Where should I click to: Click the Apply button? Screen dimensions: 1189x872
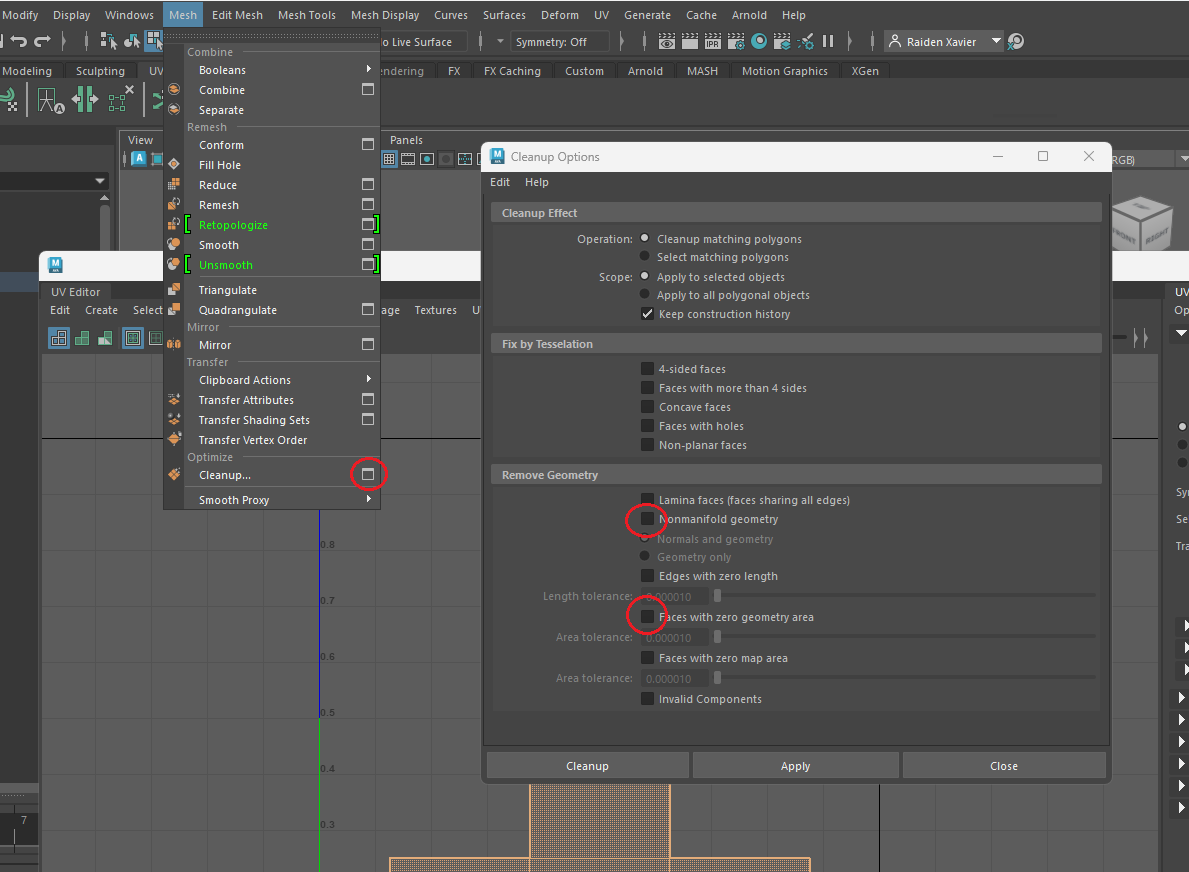795,766
